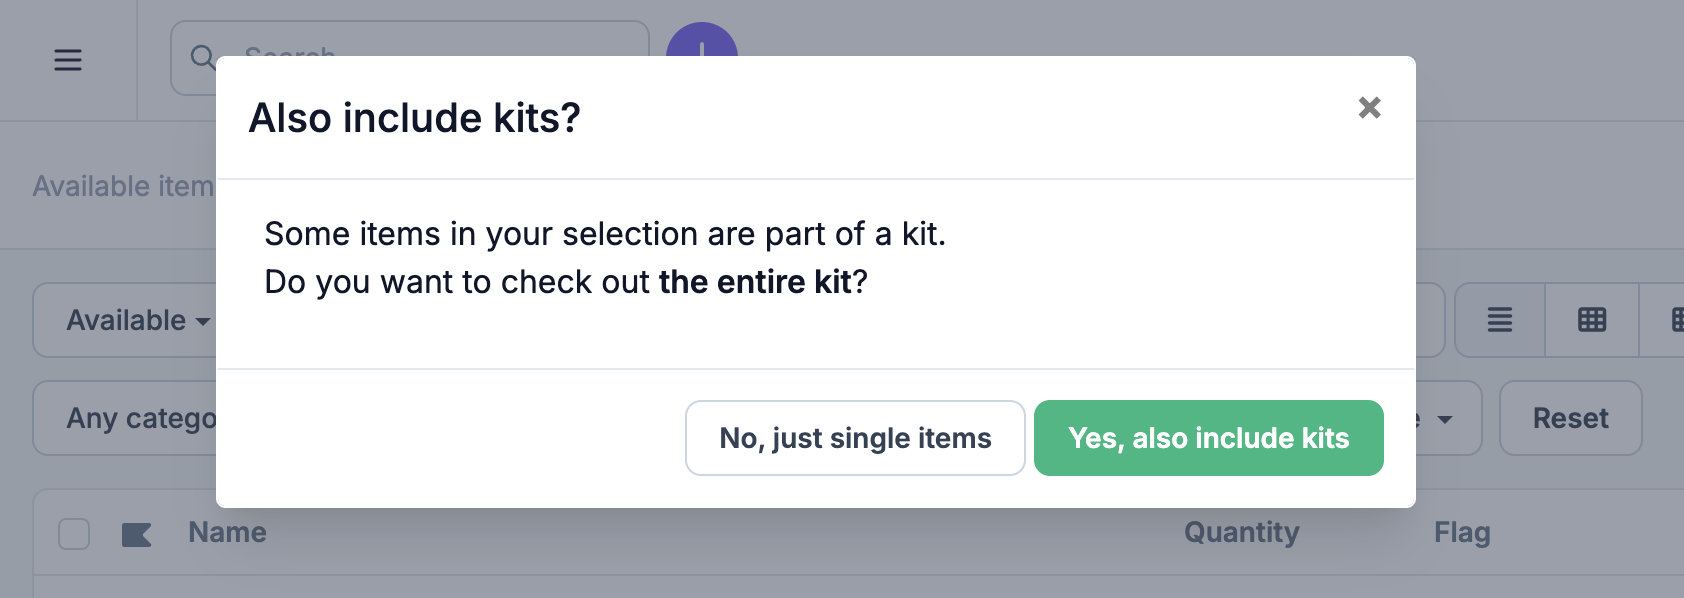Switch to grid view layout
The height and width of the screenshot is (598, 1684).
point(1592,320)
